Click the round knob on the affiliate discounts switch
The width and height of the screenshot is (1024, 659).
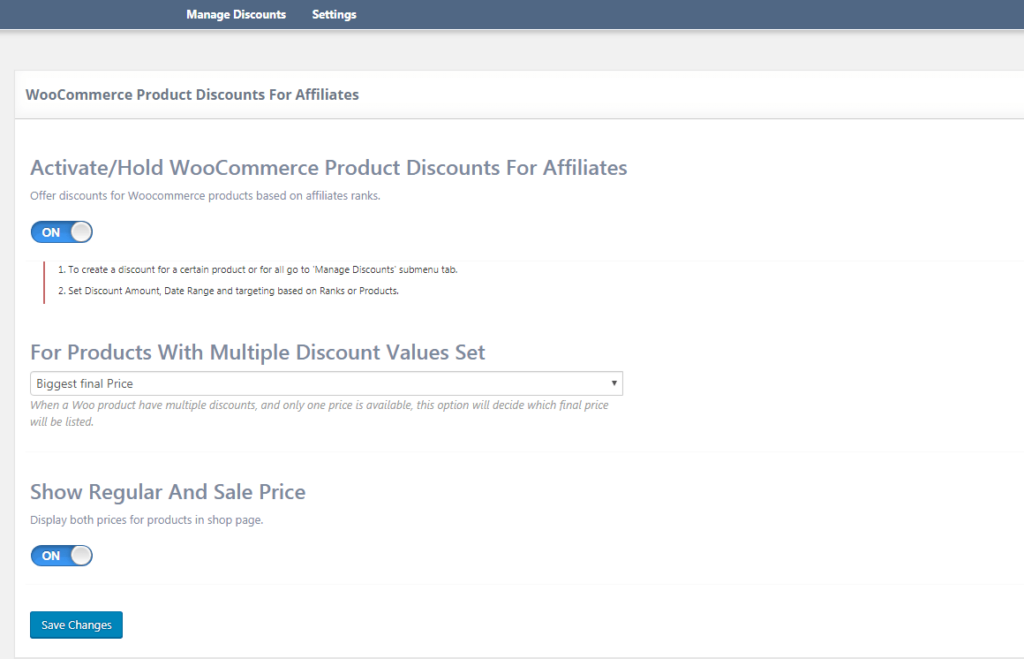(81, 232)
